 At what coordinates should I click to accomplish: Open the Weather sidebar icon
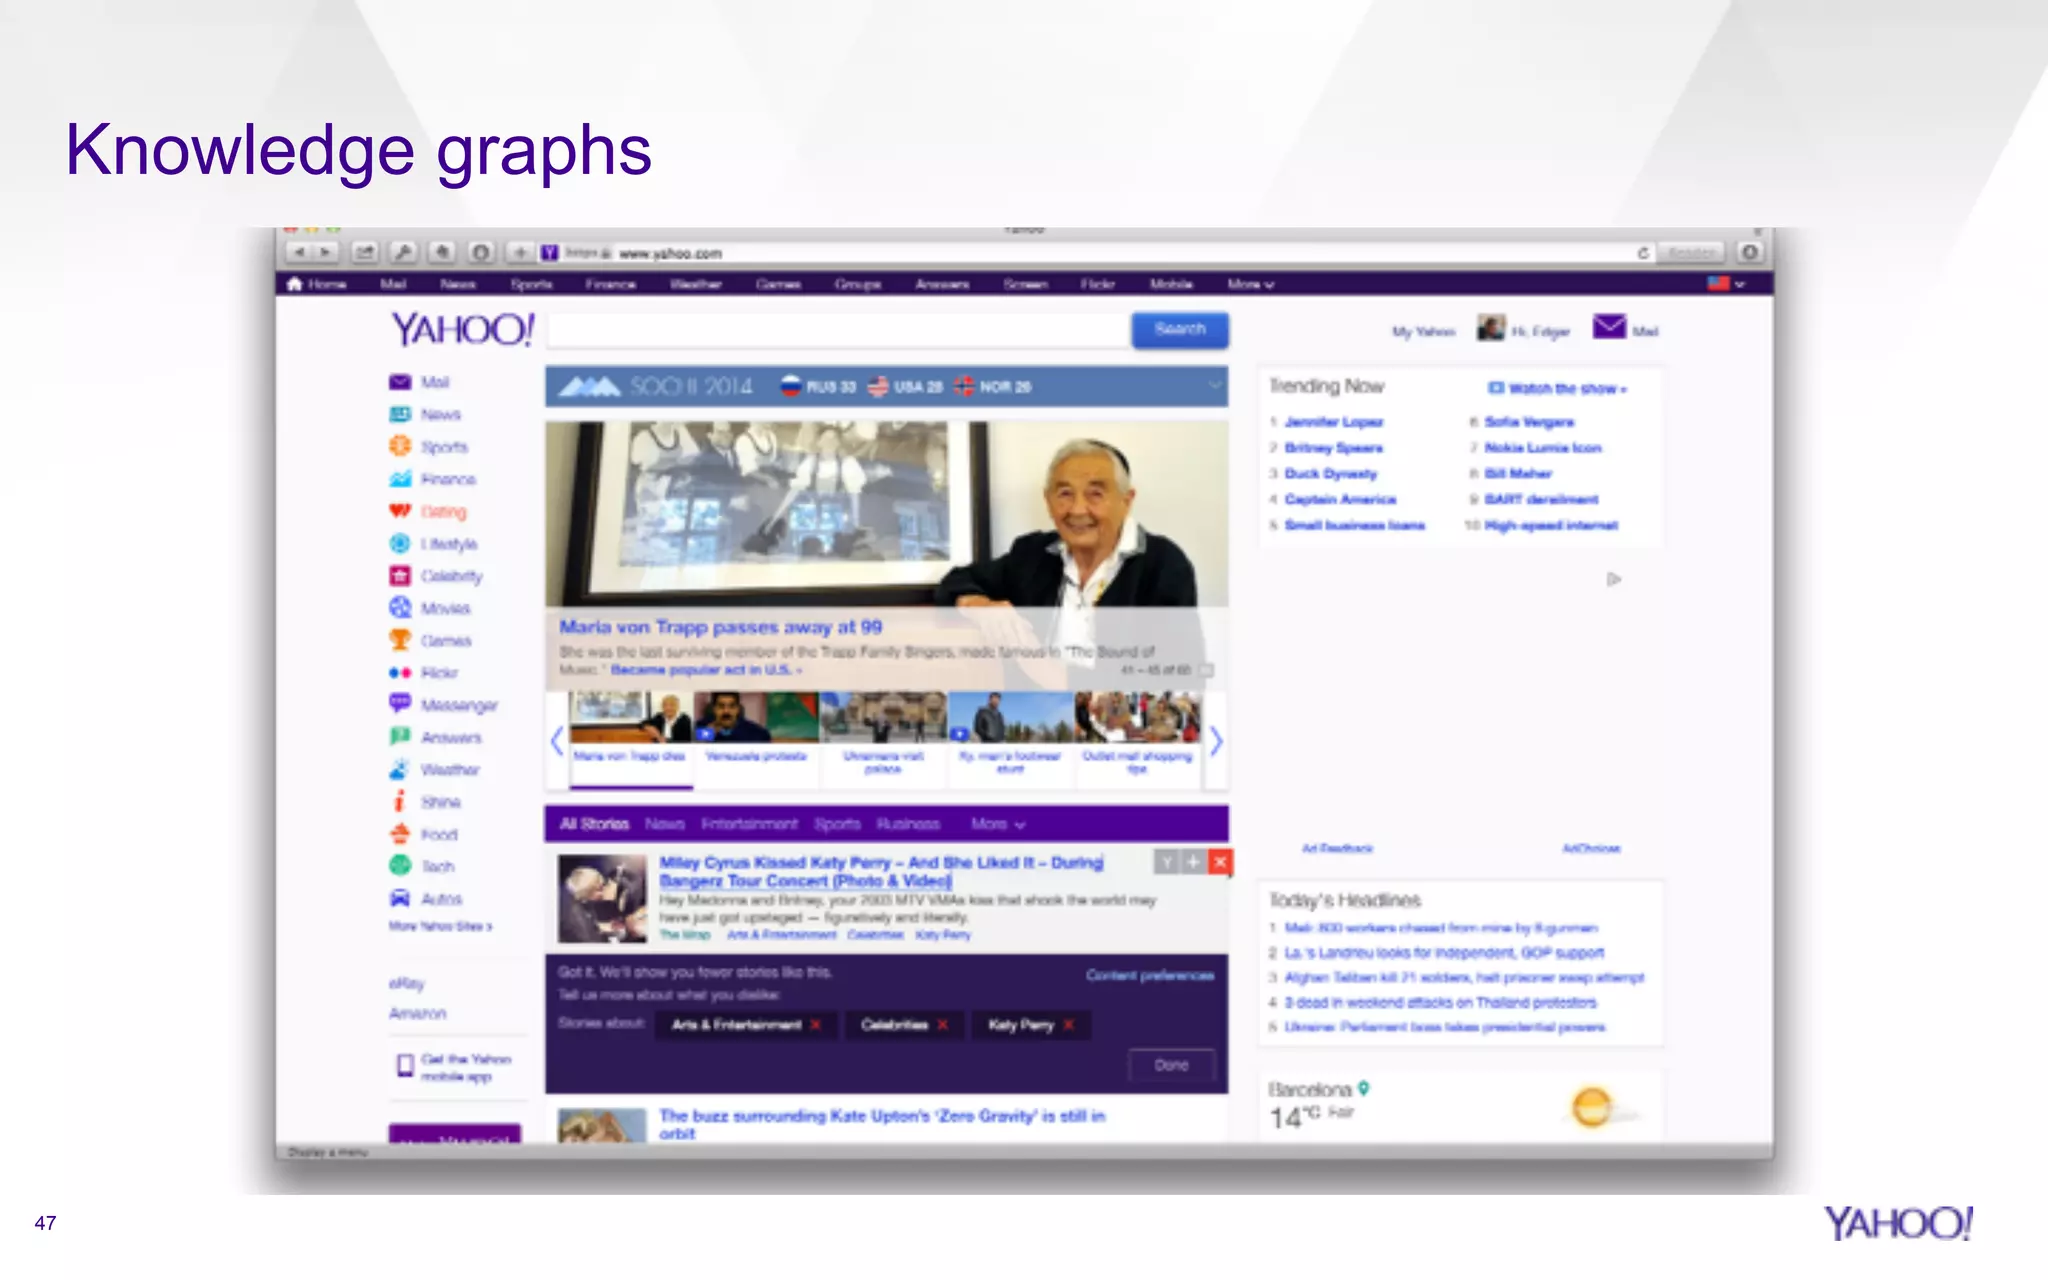(x=400, y=769)
